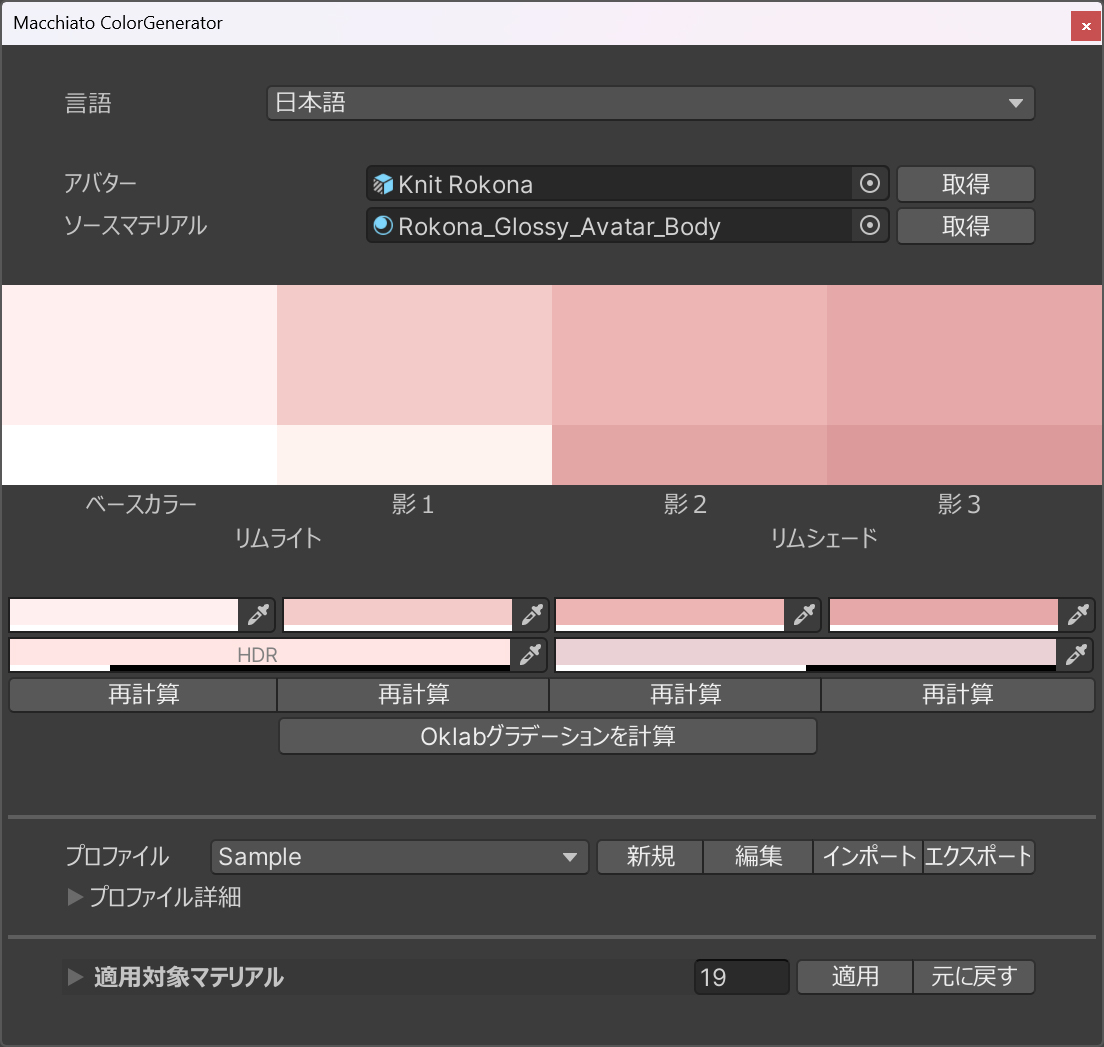Open the 影3 color swatch field
The height and width of the screenshot is (1047, 1104).
tap(943, 615)
